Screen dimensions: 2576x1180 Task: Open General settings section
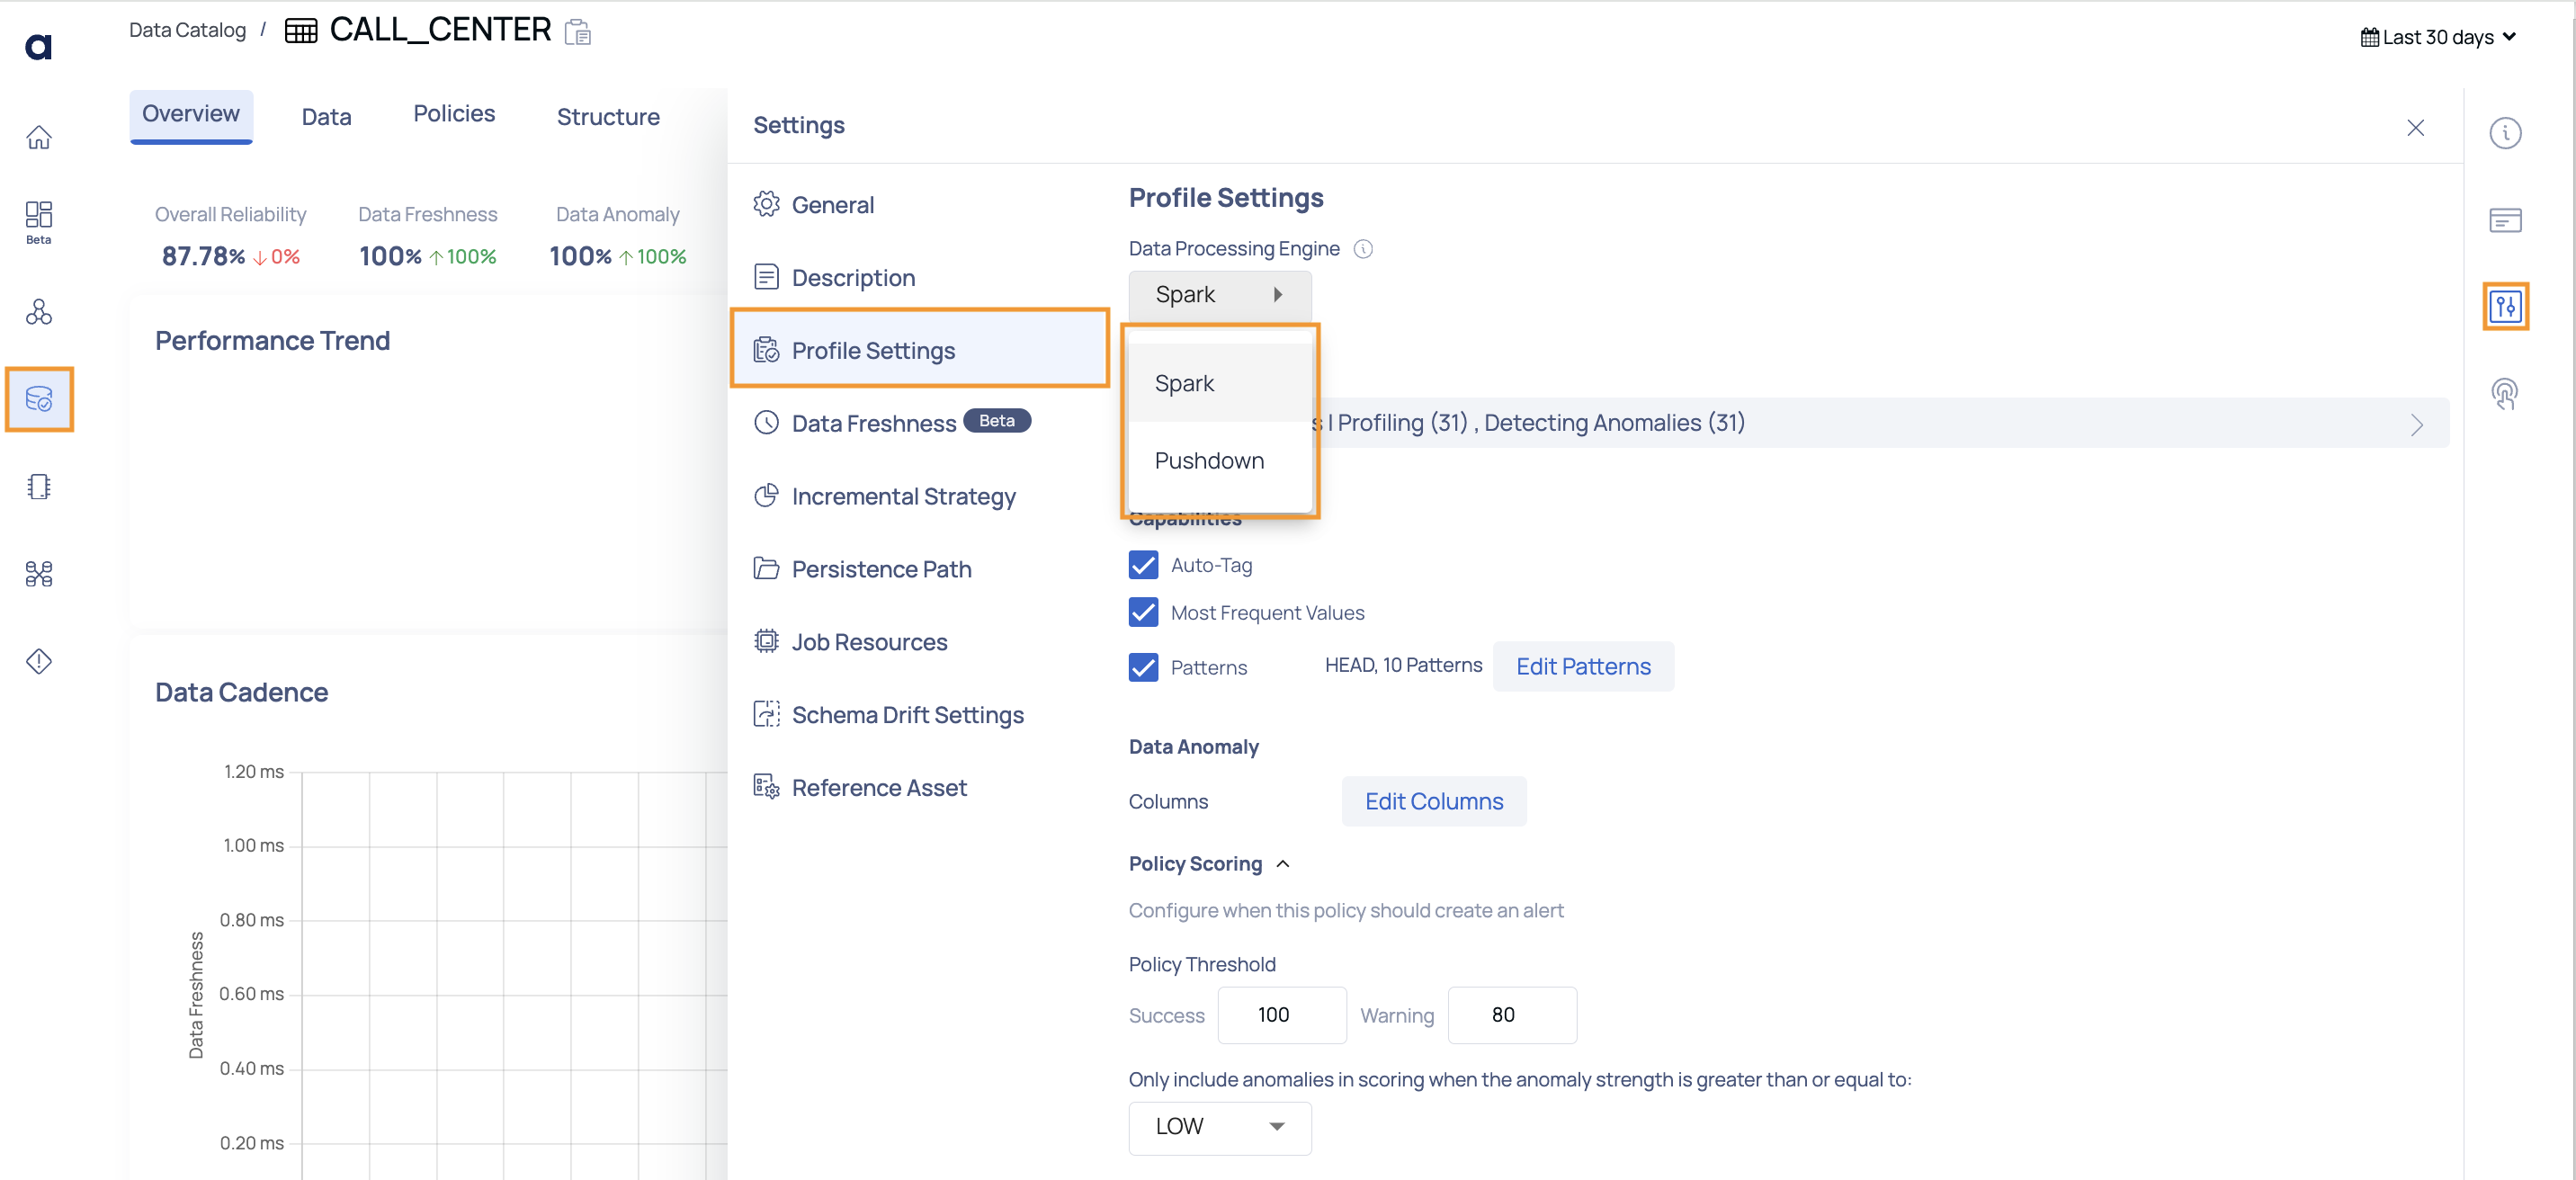pyautogui.click(x=918, y=205)
